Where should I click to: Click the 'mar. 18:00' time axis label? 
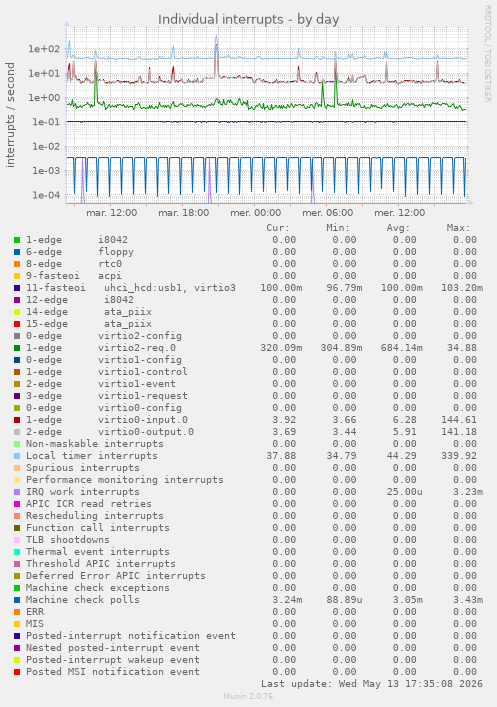[184, 213]
